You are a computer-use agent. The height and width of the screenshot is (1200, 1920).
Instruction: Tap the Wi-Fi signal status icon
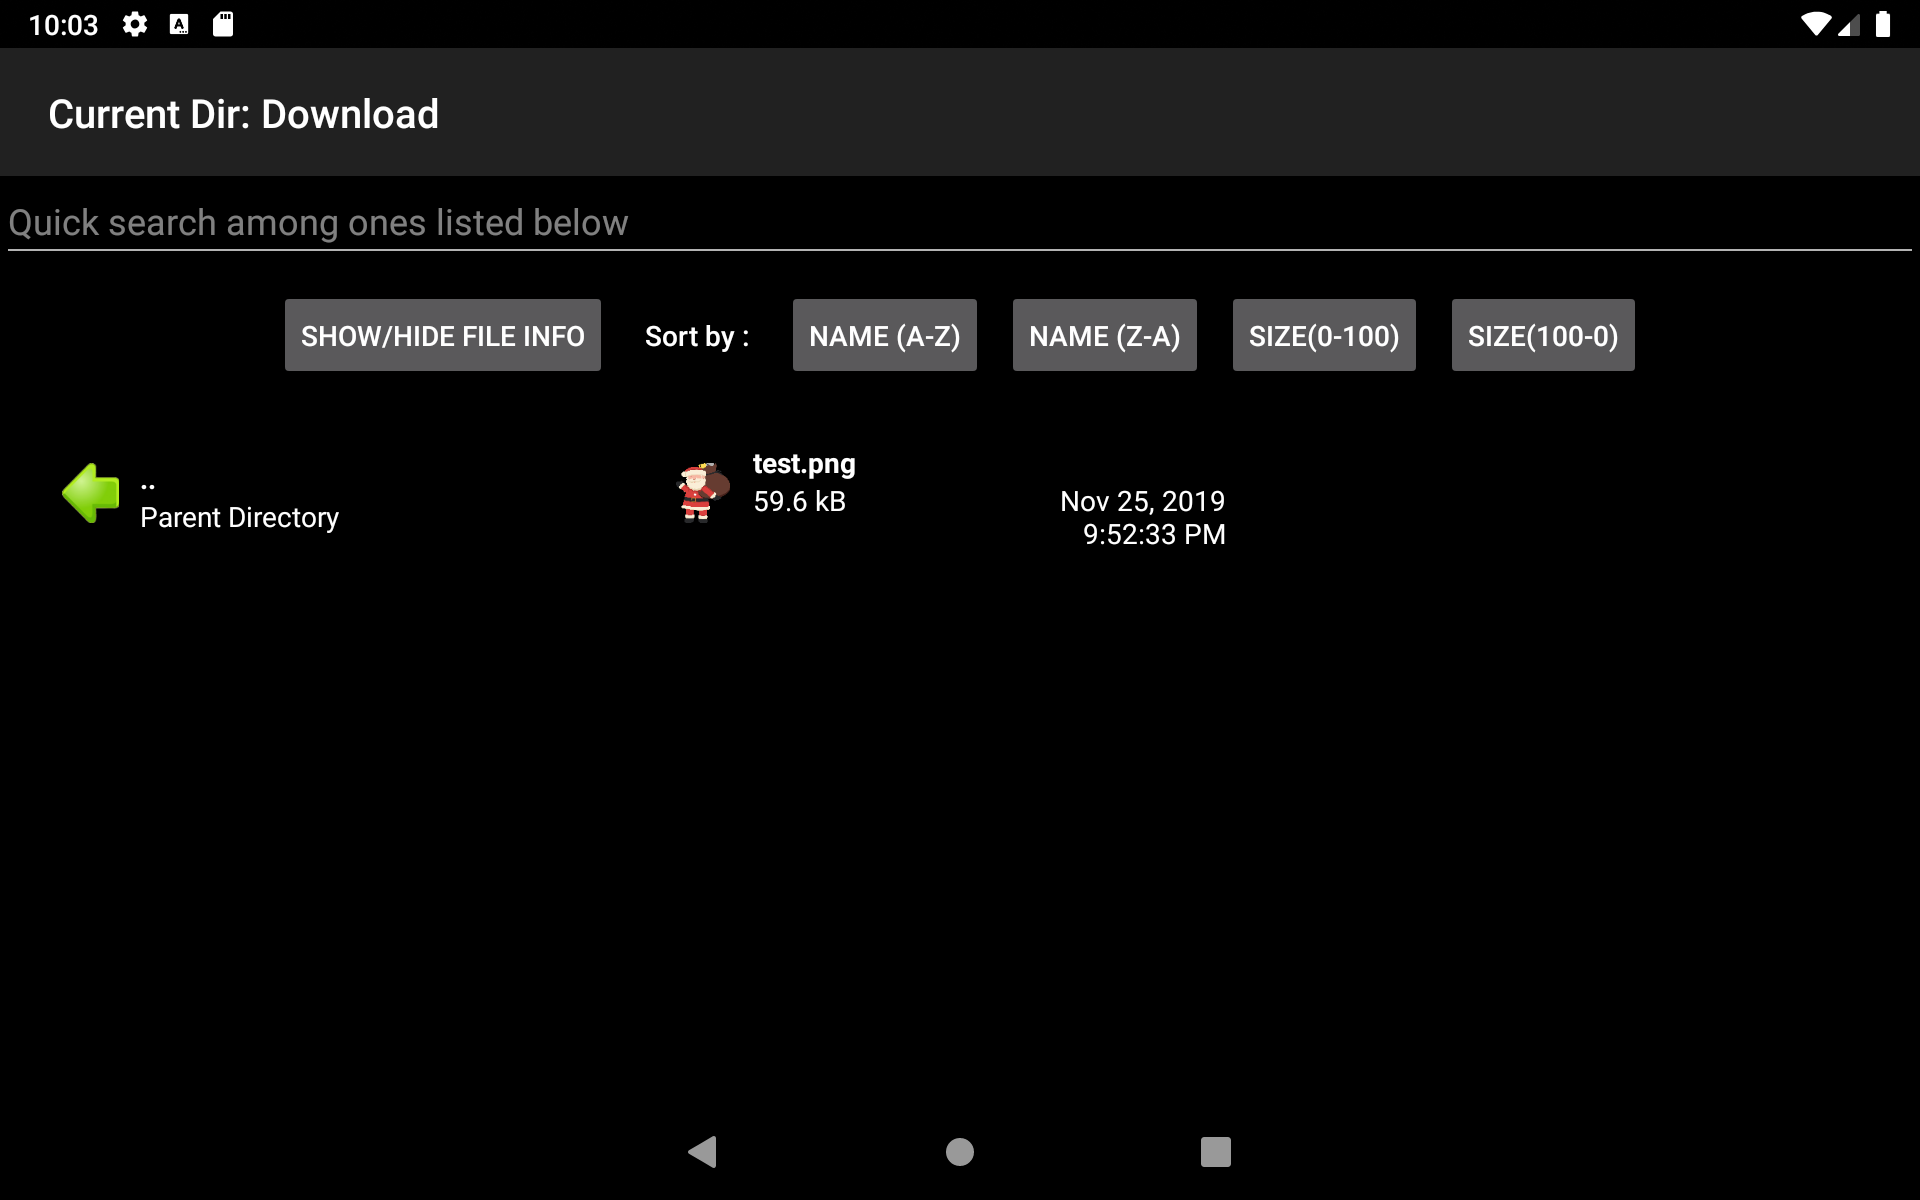[x=1815, y=24]
